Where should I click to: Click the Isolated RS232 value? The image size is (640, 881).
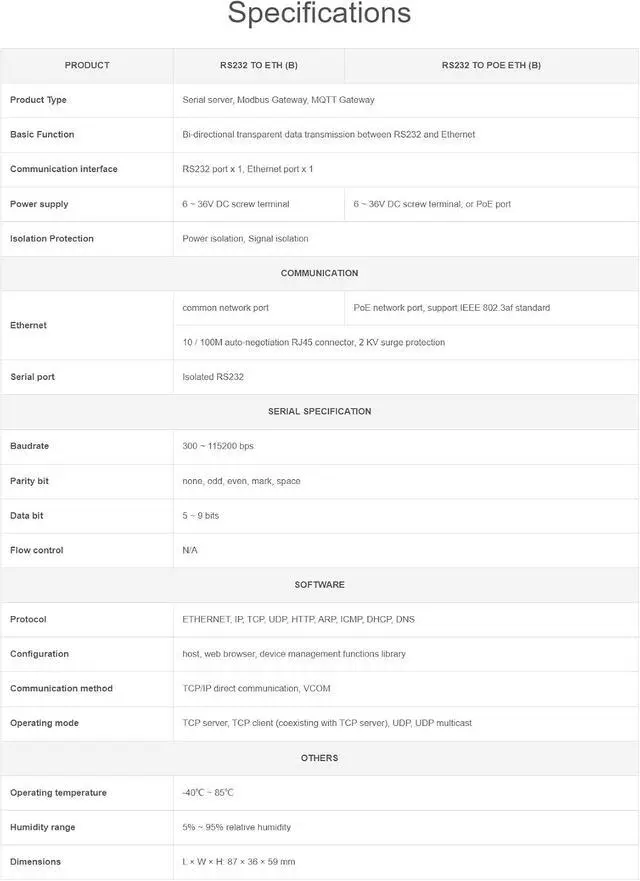213,377
